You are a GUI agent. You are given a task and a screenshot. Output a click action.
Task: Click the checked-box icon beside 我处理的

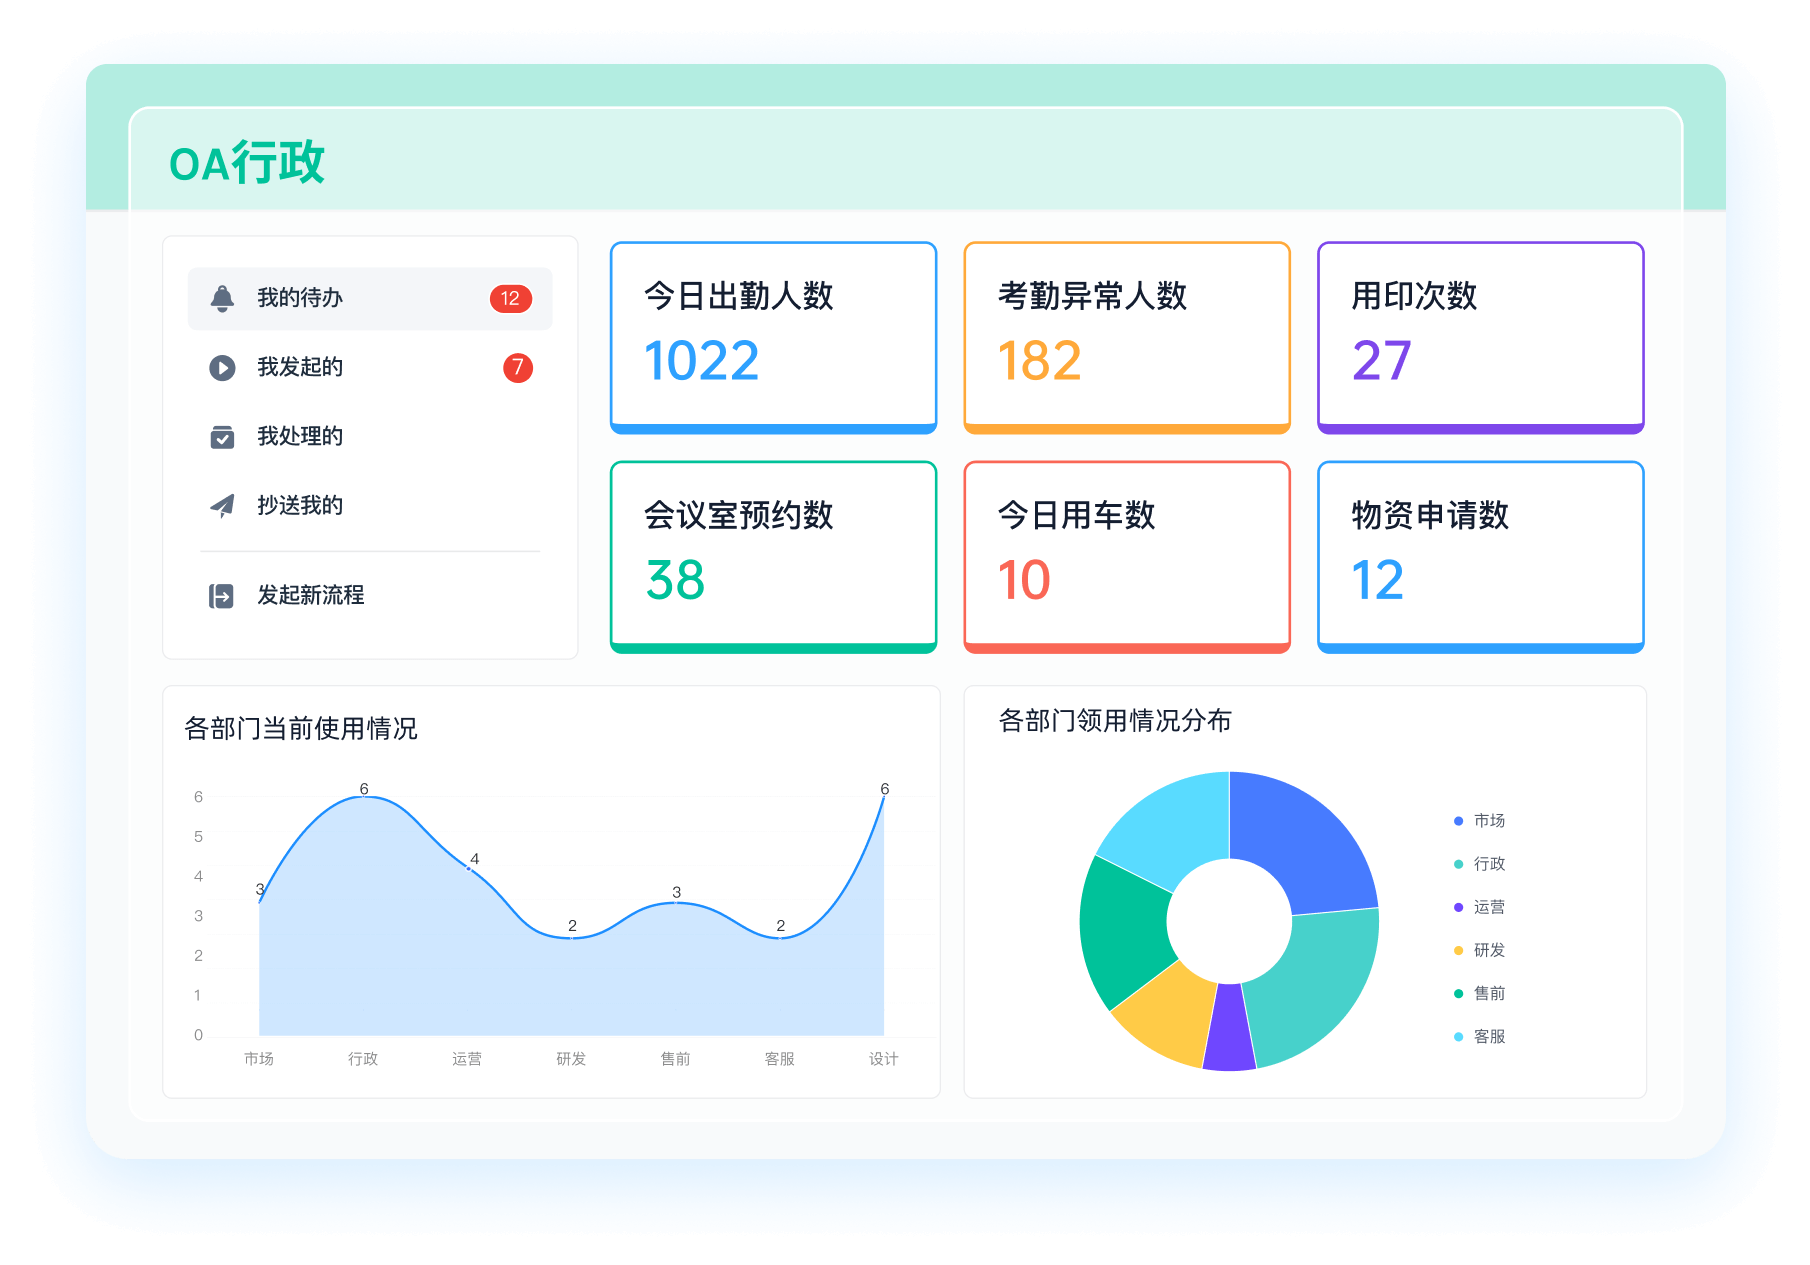click(x=222, y=437)
